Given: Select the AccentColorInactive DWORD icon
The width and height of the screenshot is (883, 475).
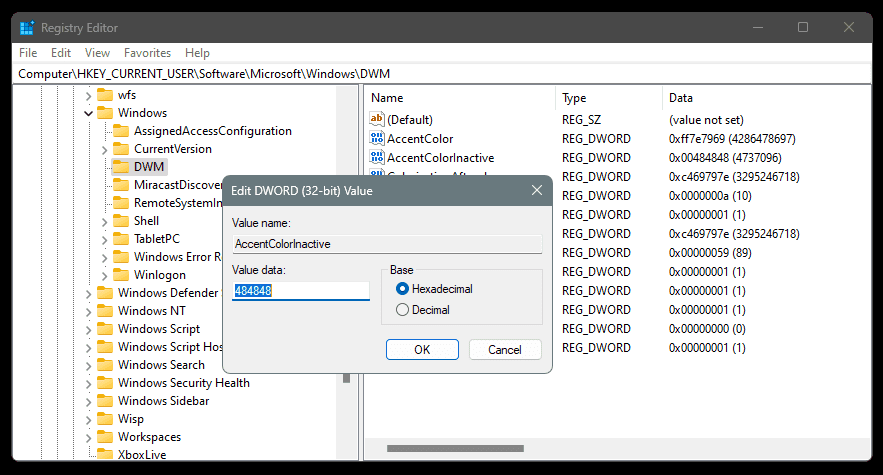Looking at the screenshot, I should [377, 157].
